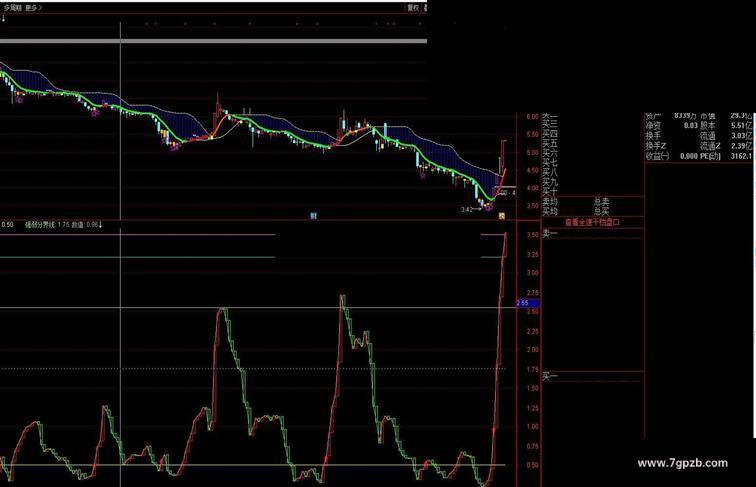This screenshot has height=487, width=756.
Task: Select the 买均 average buy row
Action: pos(550,211)
